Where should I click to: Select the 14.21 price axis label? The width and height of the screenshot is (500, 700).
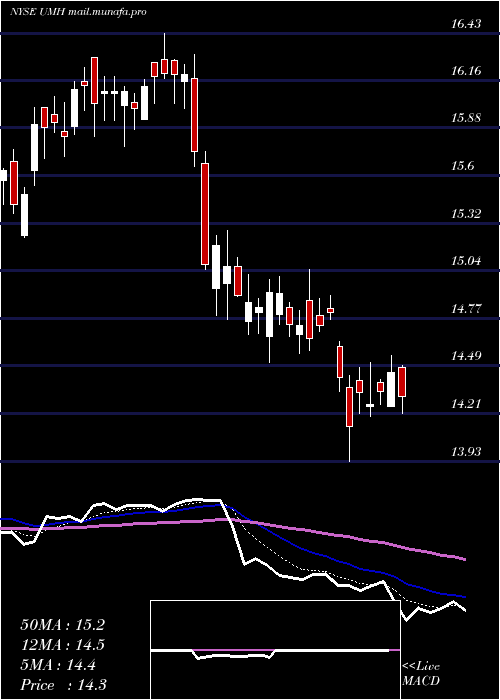[x=466, y=404]
